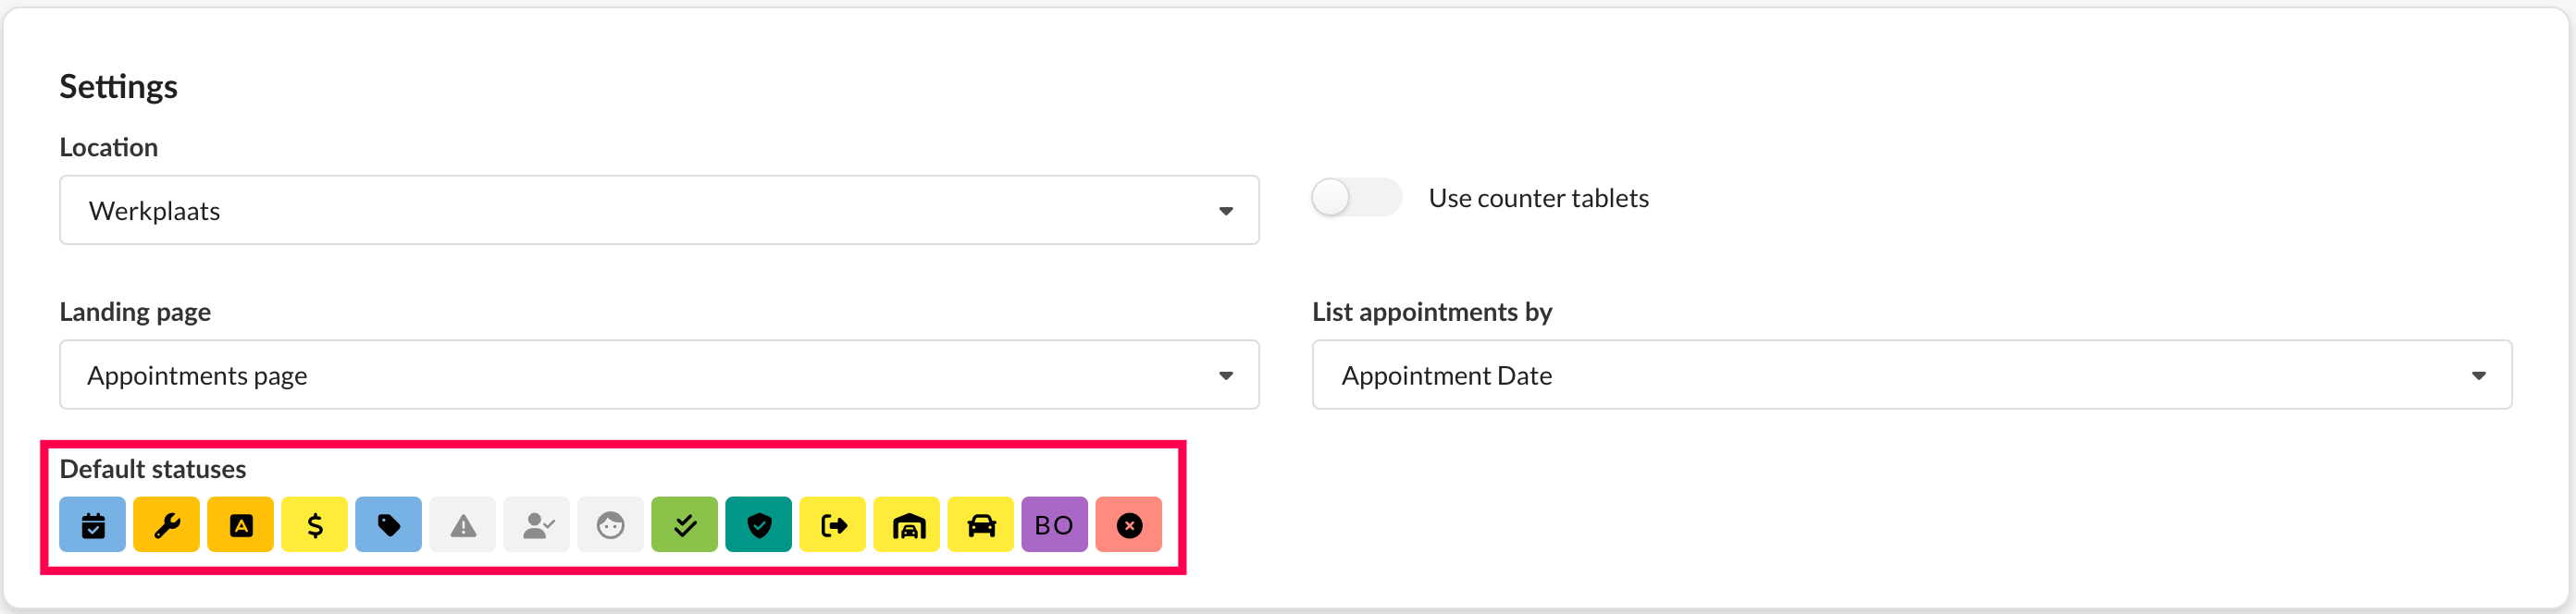Click the green double-checkmark status icon
The width and height of the screenshot is (2576, 614).
point(685,525)
